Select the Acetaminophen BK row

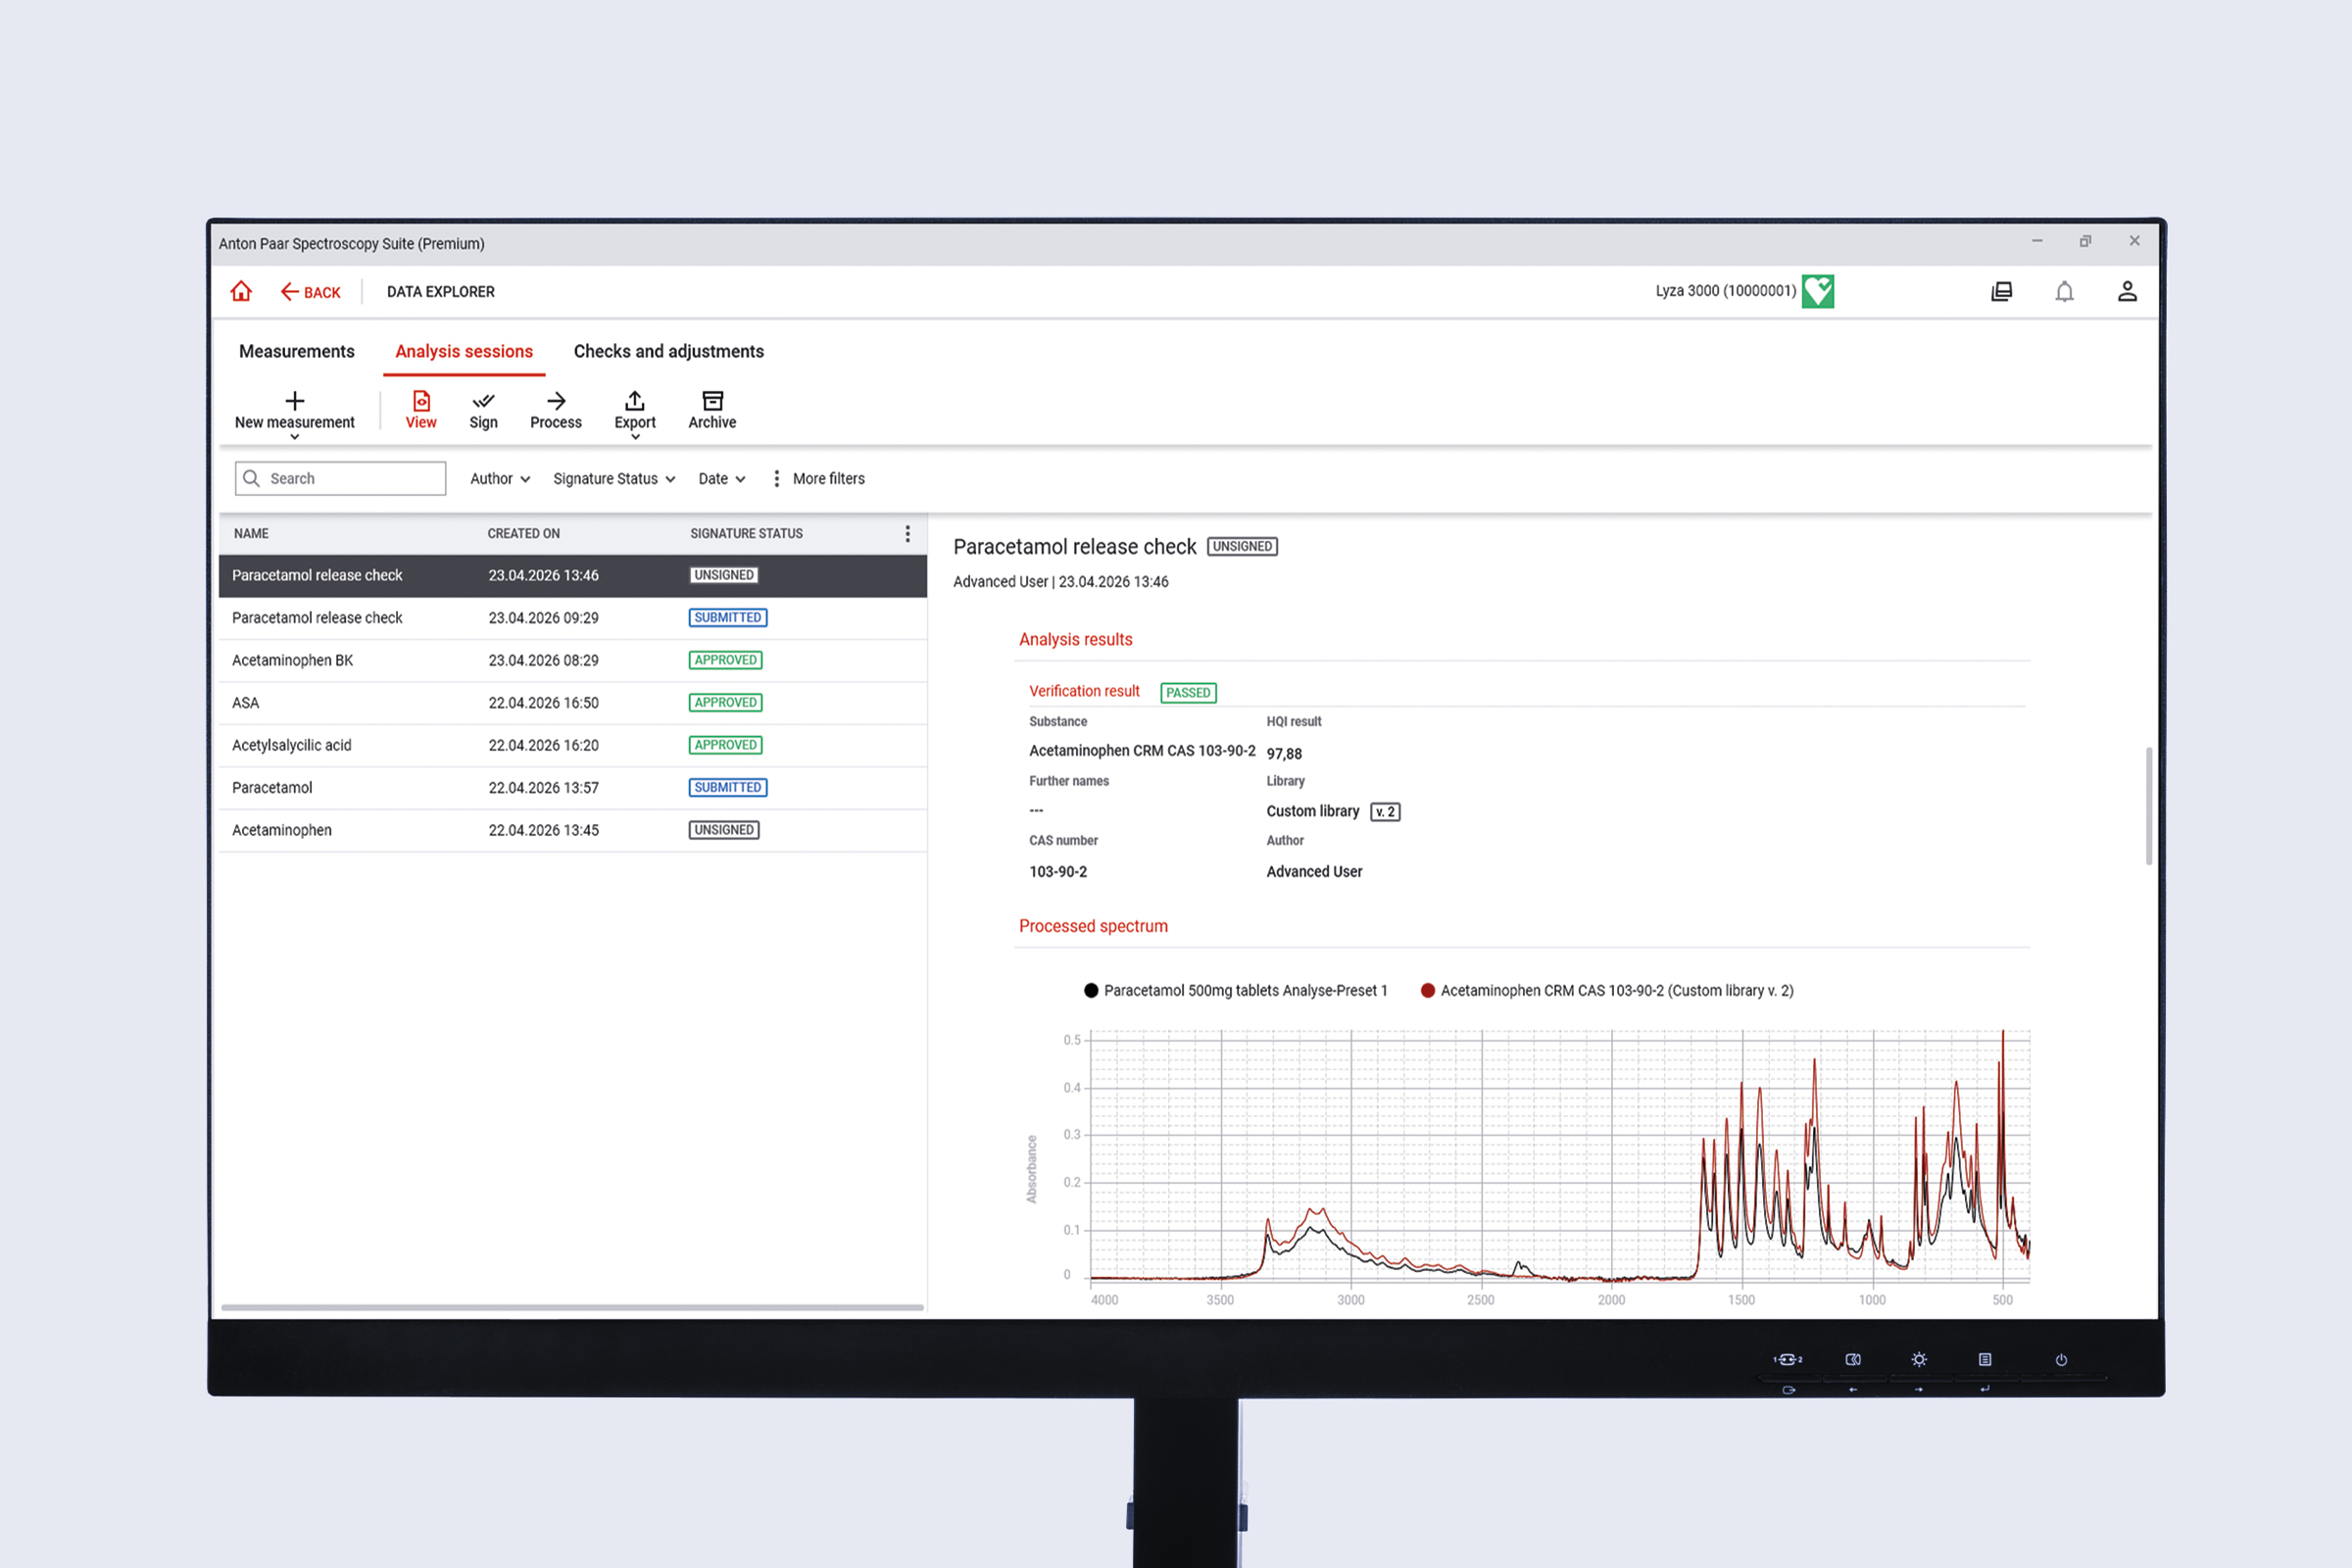(573, 660)
